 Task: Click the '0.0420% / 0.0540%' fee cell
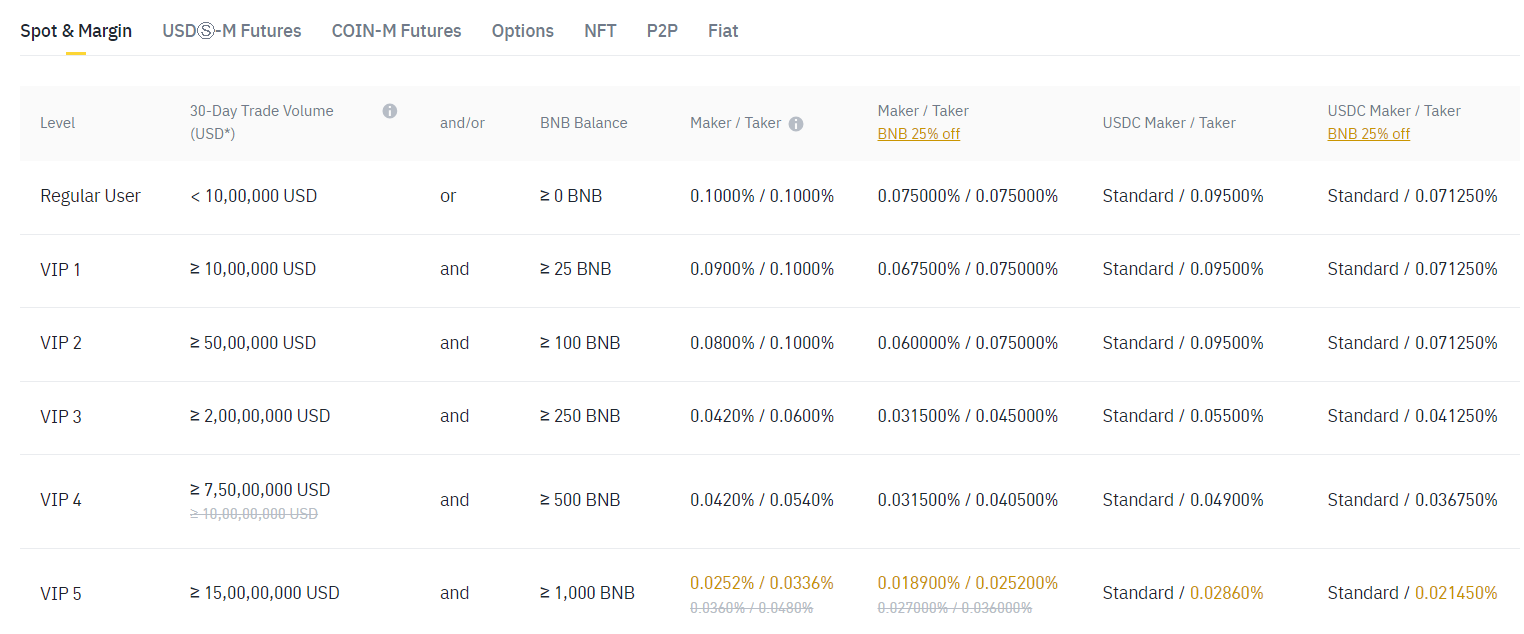point(762,500)
